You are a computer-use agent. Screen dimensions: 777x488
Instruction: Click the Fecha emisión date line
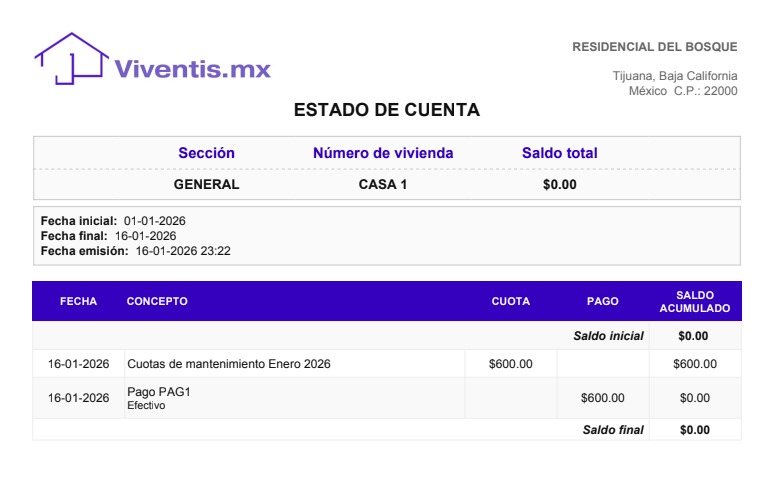click(x=135, y=251)
